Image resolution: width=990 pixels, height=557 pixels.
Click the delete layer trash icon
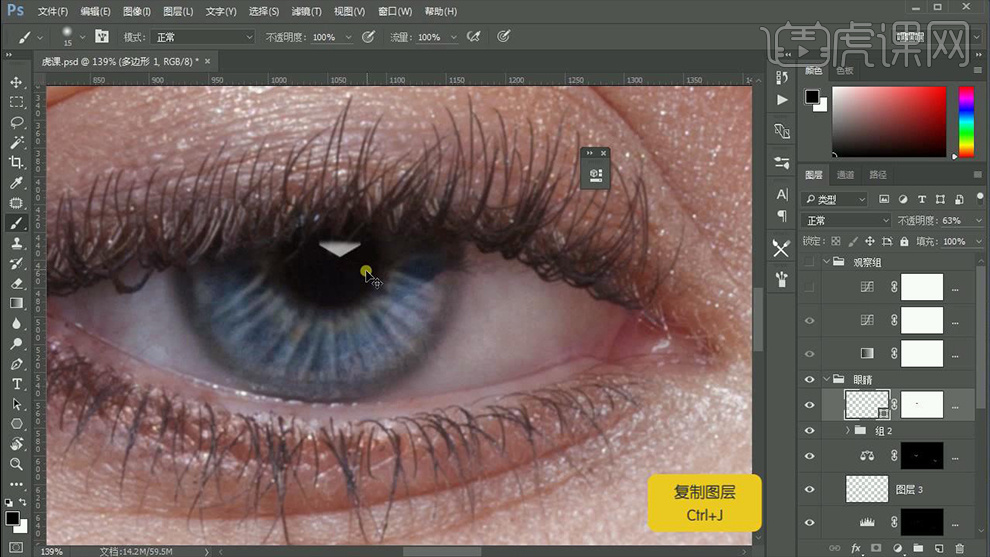click(960, 548)
